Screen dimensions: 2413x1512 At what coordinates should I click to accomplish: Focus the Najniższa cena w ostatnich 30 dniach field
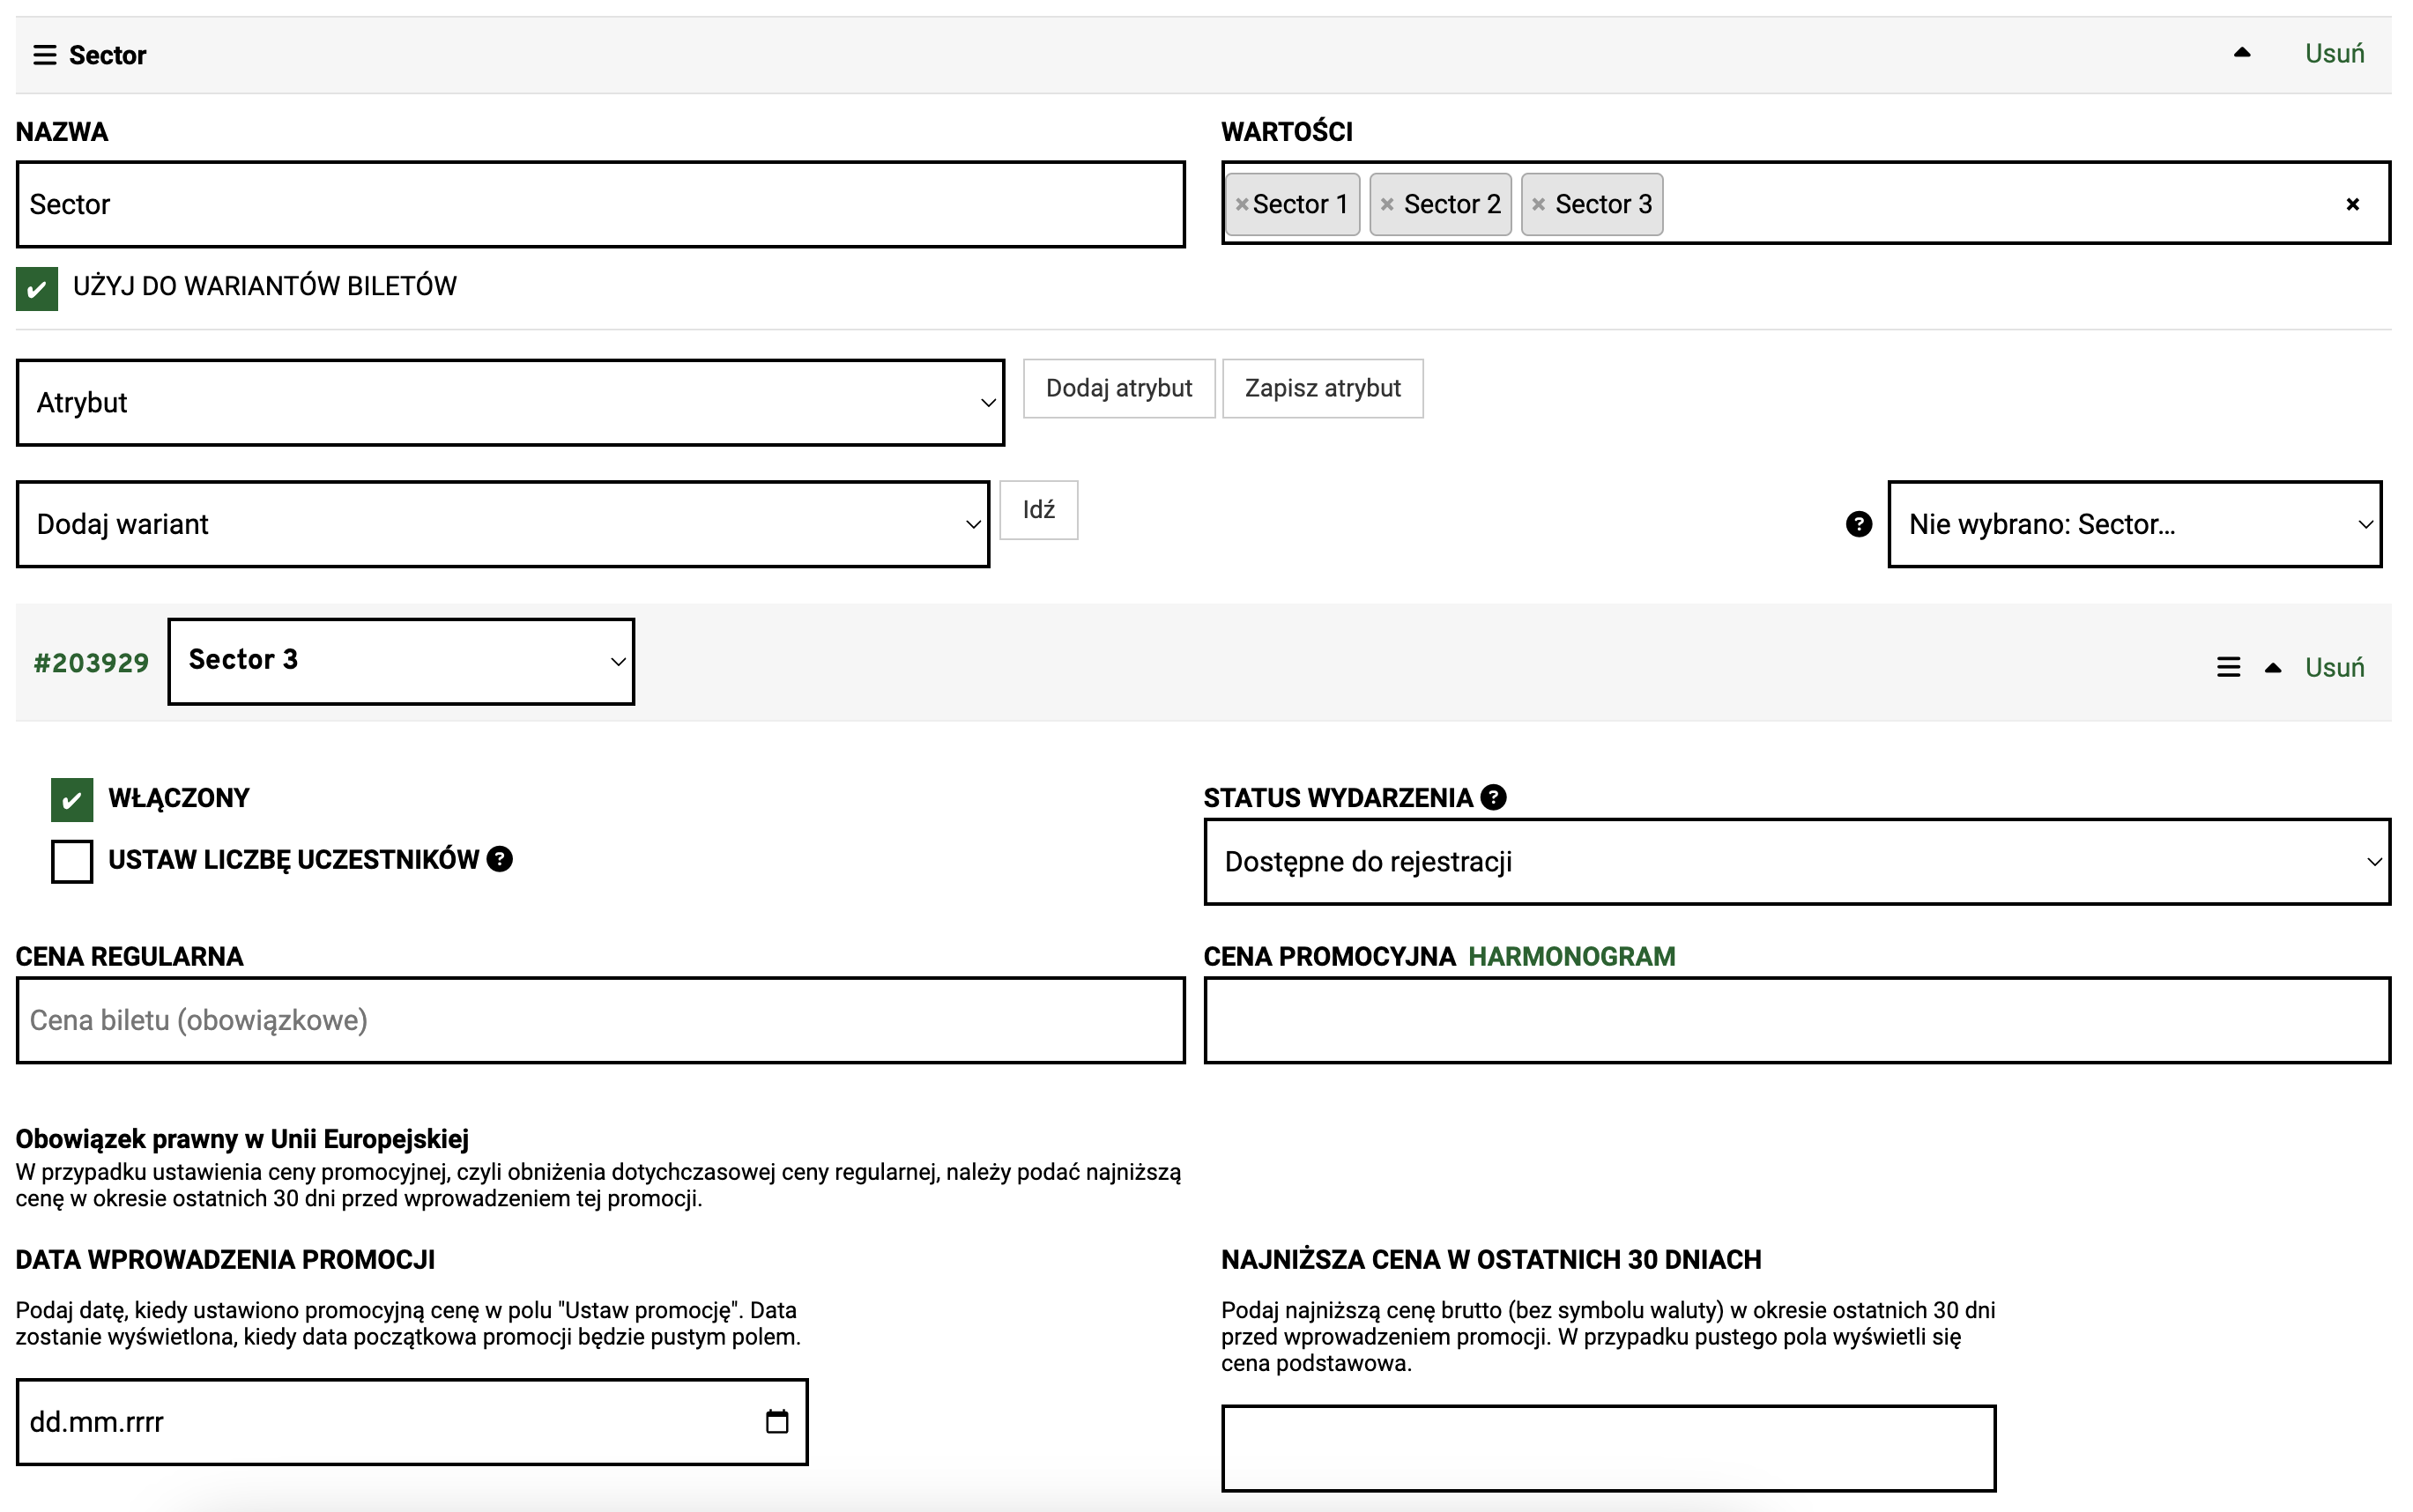coord(1608,1448)
